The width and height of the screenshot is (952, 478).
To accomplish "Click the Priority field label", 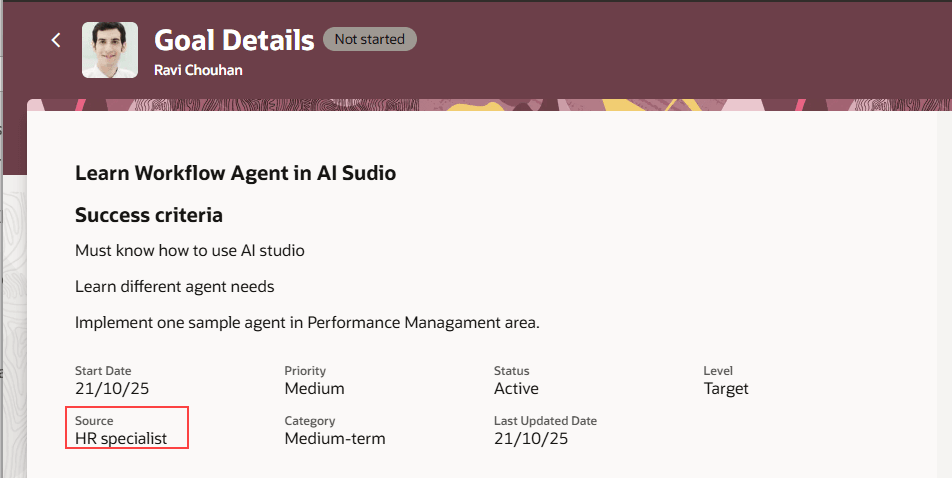I will [305, 371].
